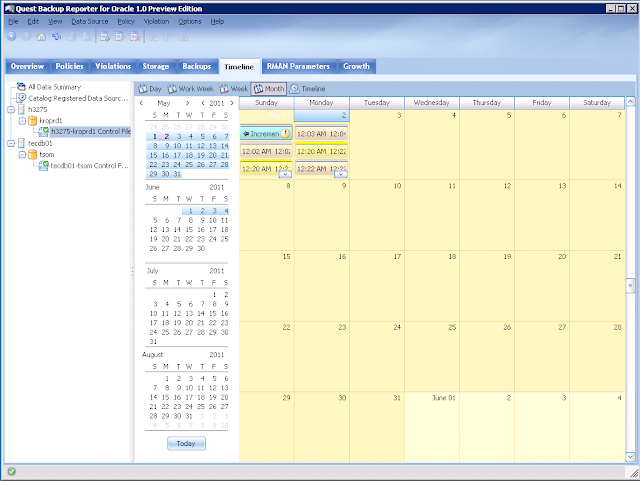Switch to the RMAN Parameters tab

pyautogui.click(x=298, y=66)
